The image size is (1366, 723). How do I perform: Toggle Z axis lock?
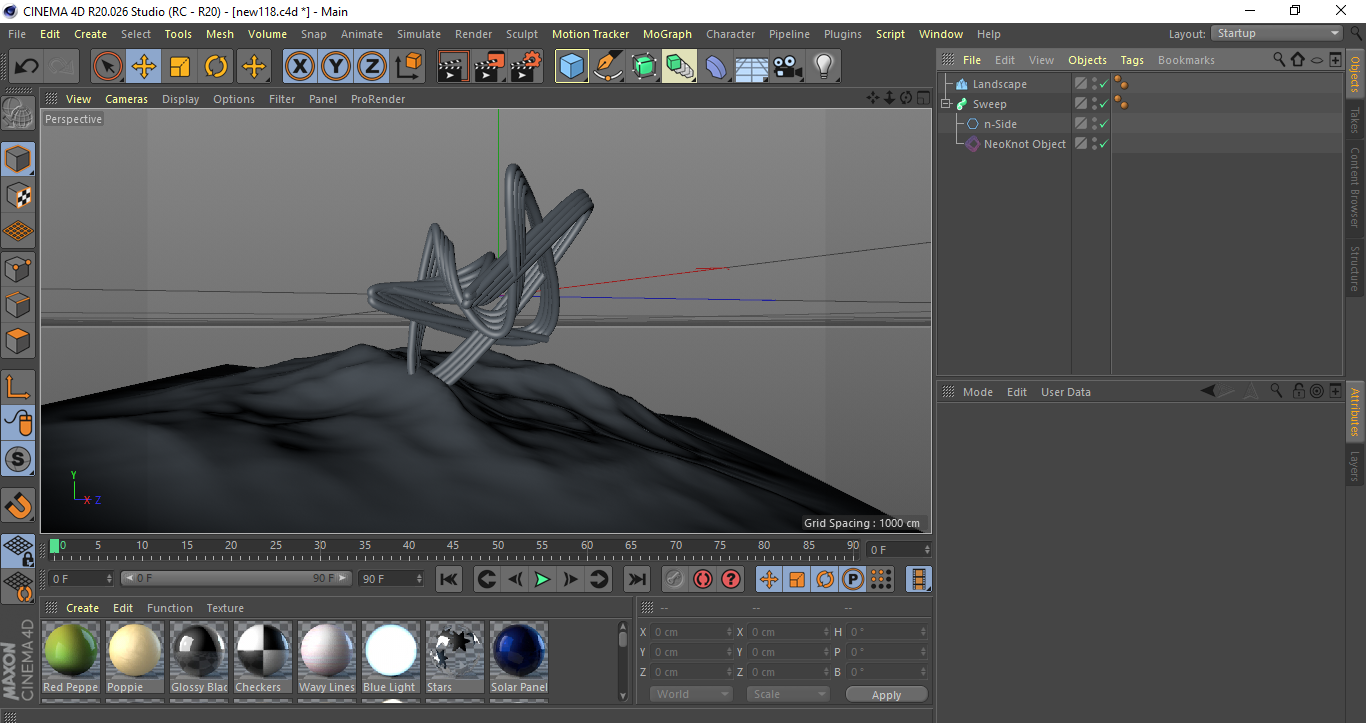pos(372,67)
